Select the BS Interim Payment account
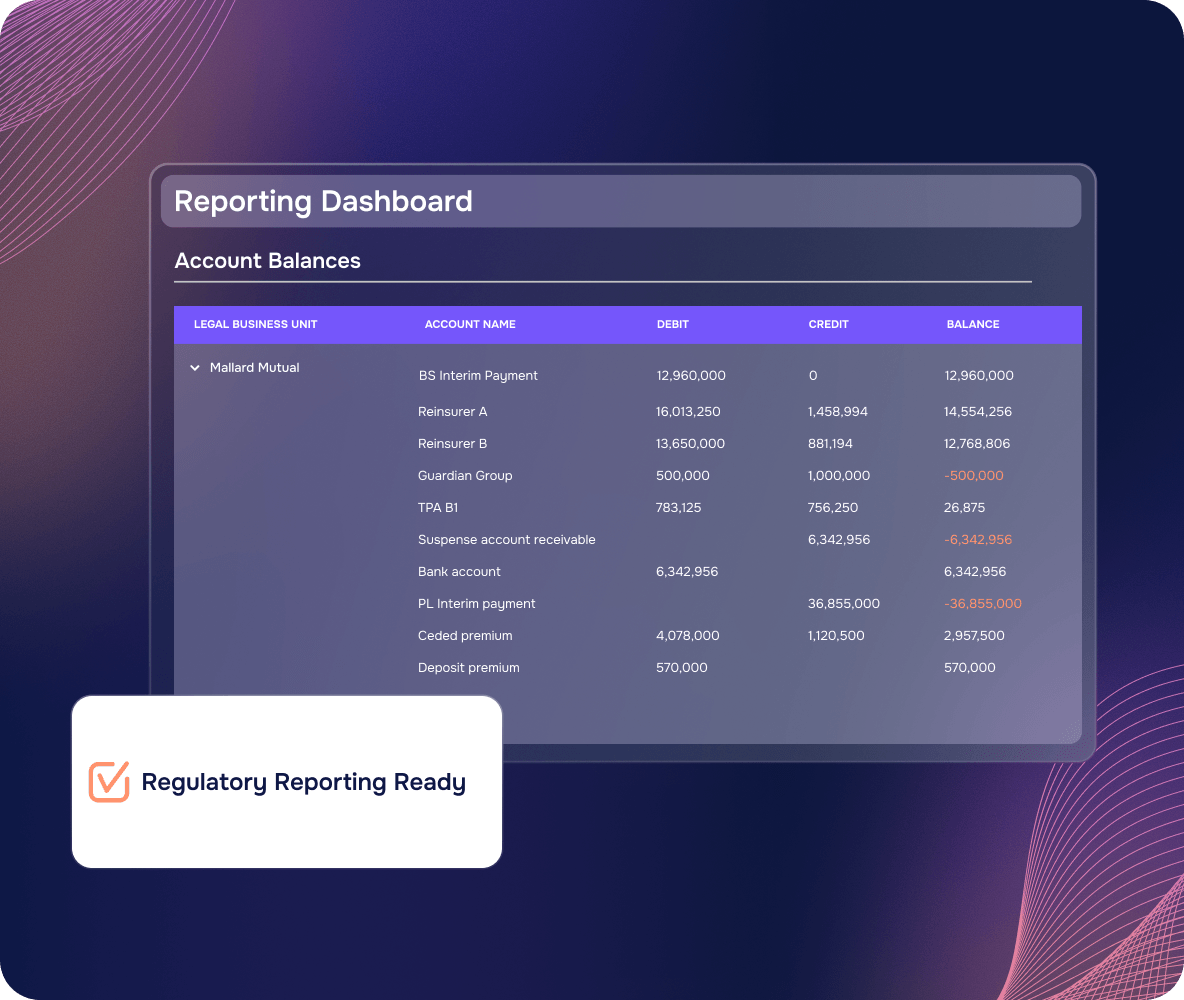Viewport: 1184px width, 1000px height. (x=478, y=376)
